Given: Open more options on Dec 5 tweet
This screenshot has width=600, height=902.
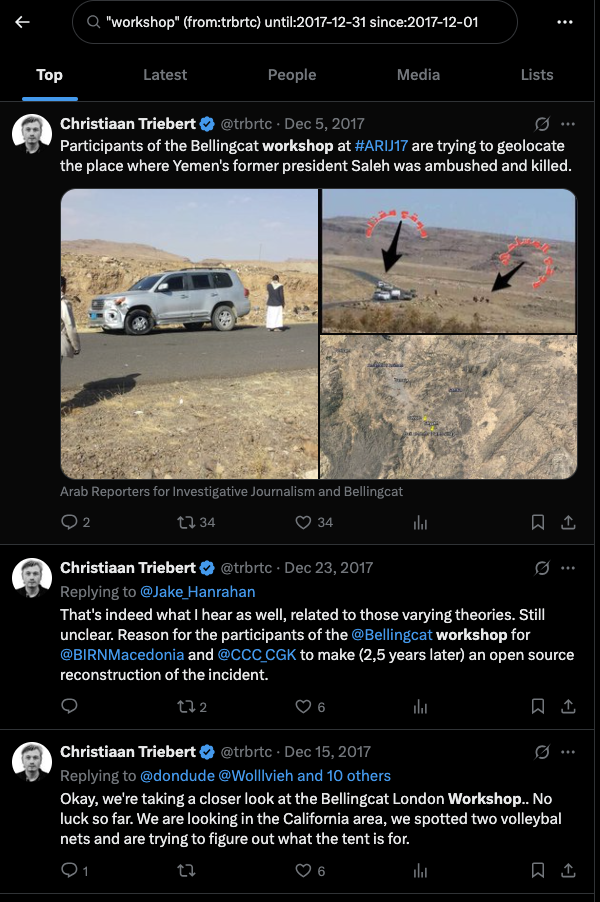Looking at the screenshot, I should point(568,124).
